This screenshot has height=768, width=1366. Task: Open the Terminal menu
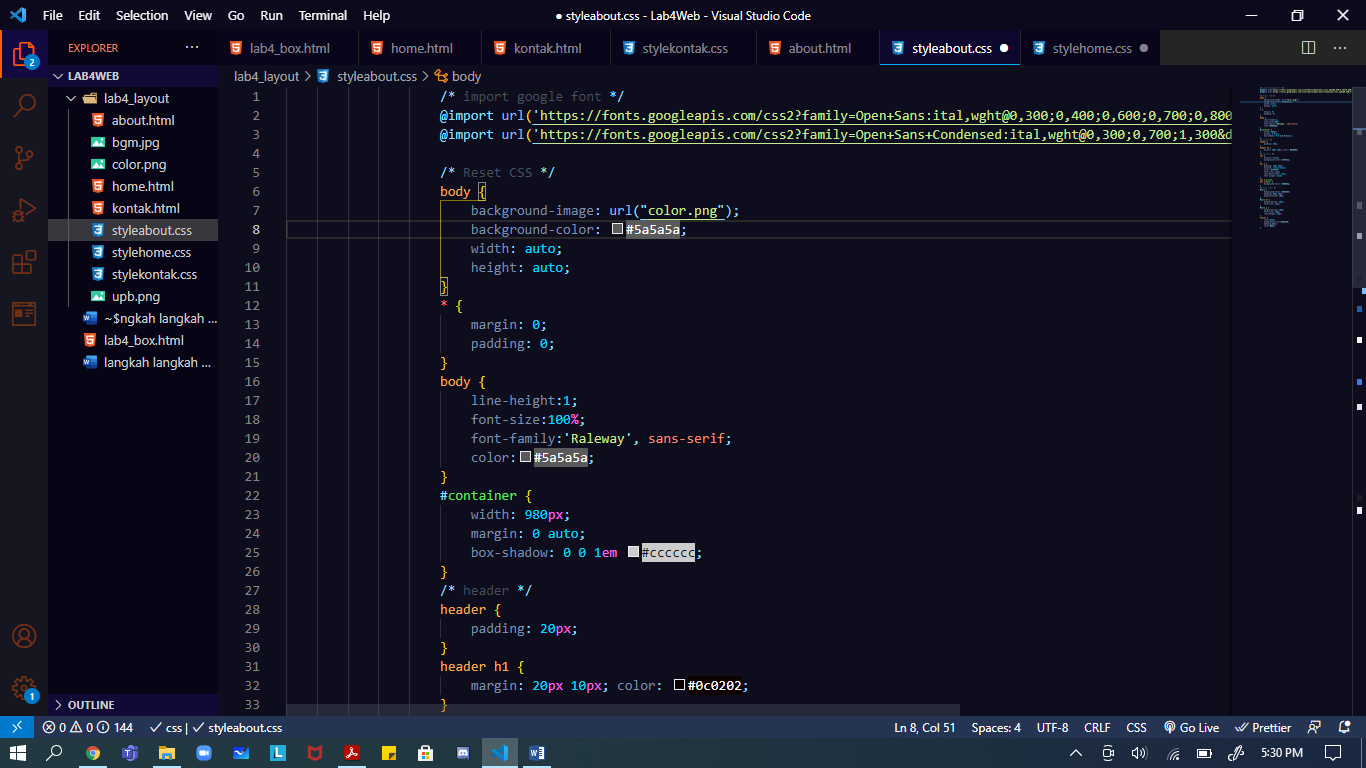[x=322, y=15]
